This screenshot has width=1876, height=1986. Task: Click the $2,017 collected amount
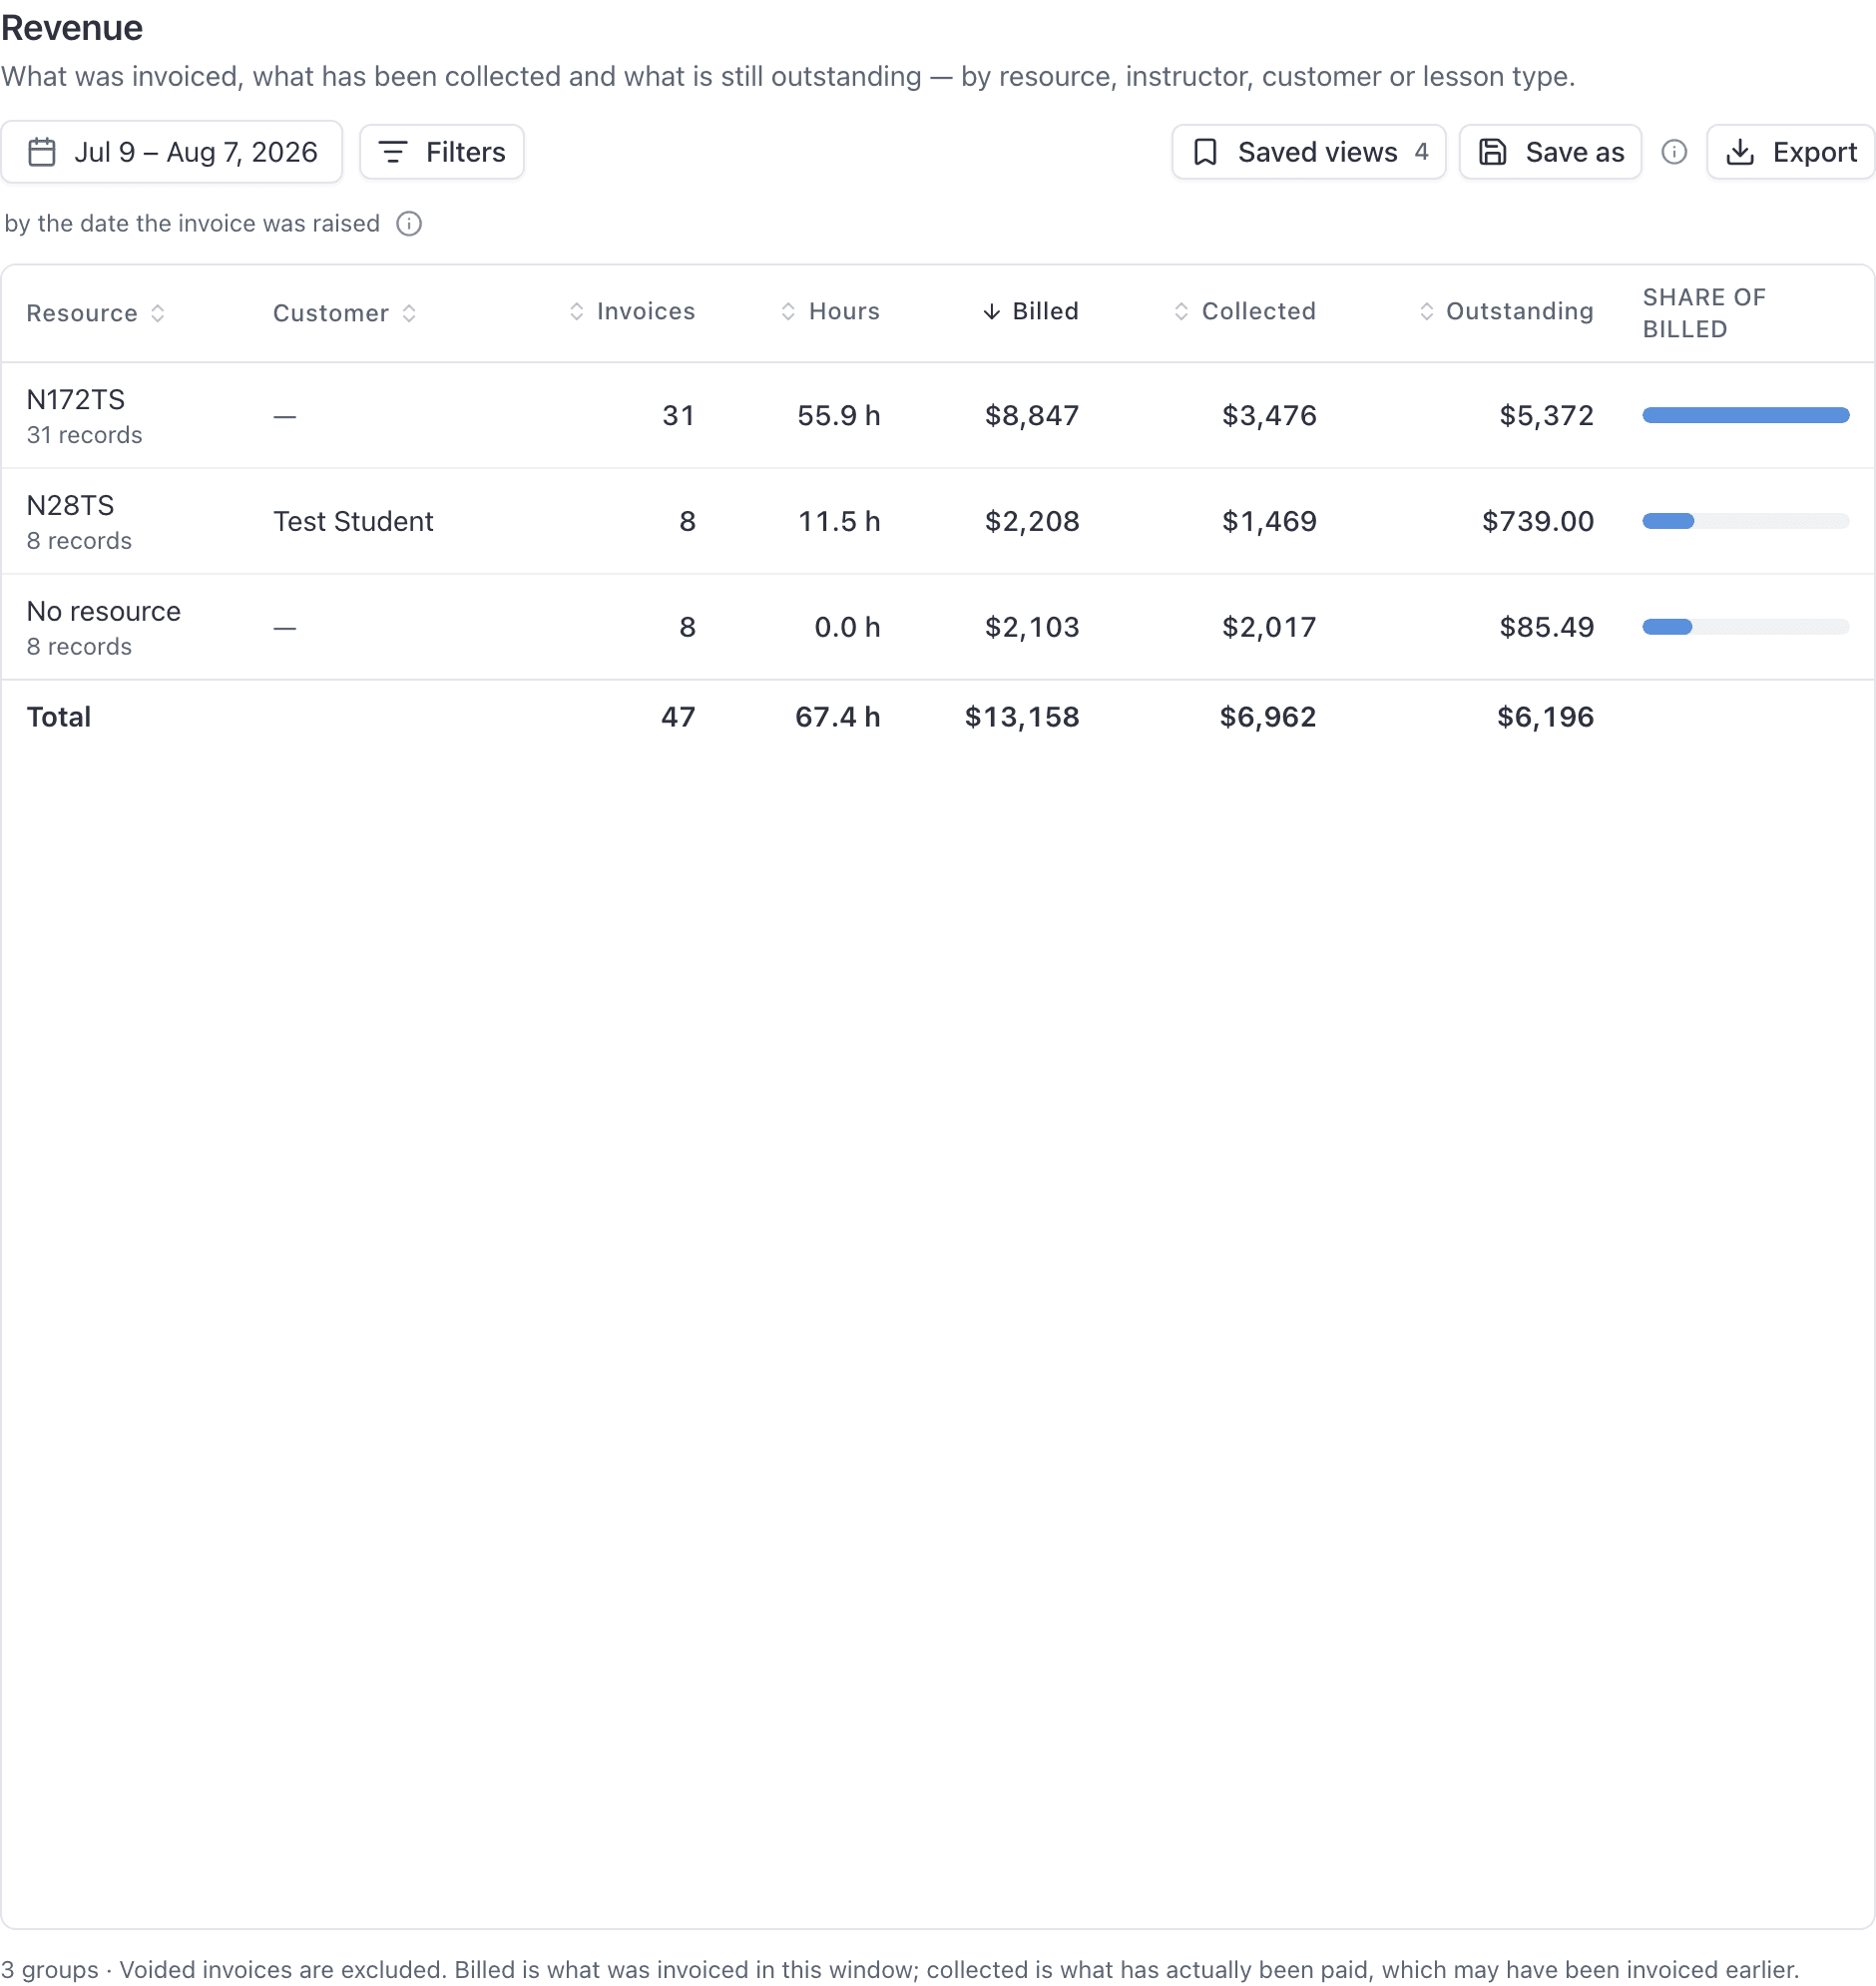1269,627
